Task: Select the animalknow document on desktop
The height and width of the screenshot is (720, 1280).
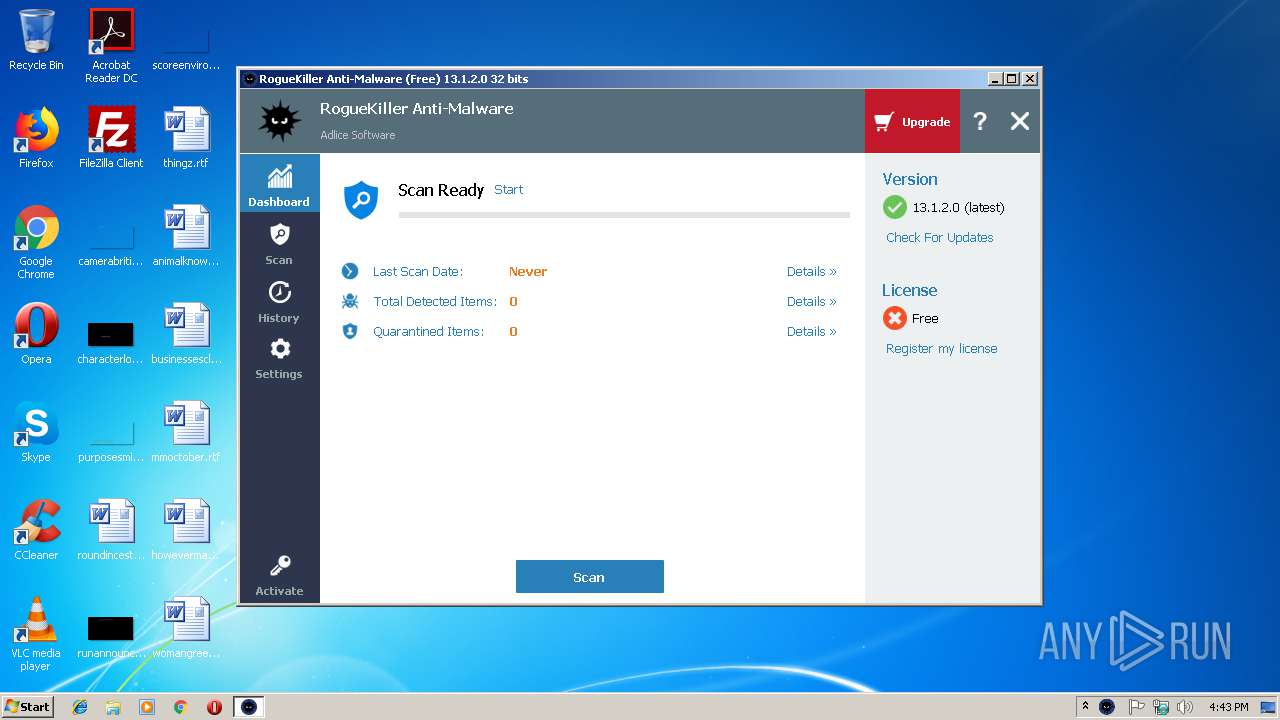Action: [x=186, y=236]
